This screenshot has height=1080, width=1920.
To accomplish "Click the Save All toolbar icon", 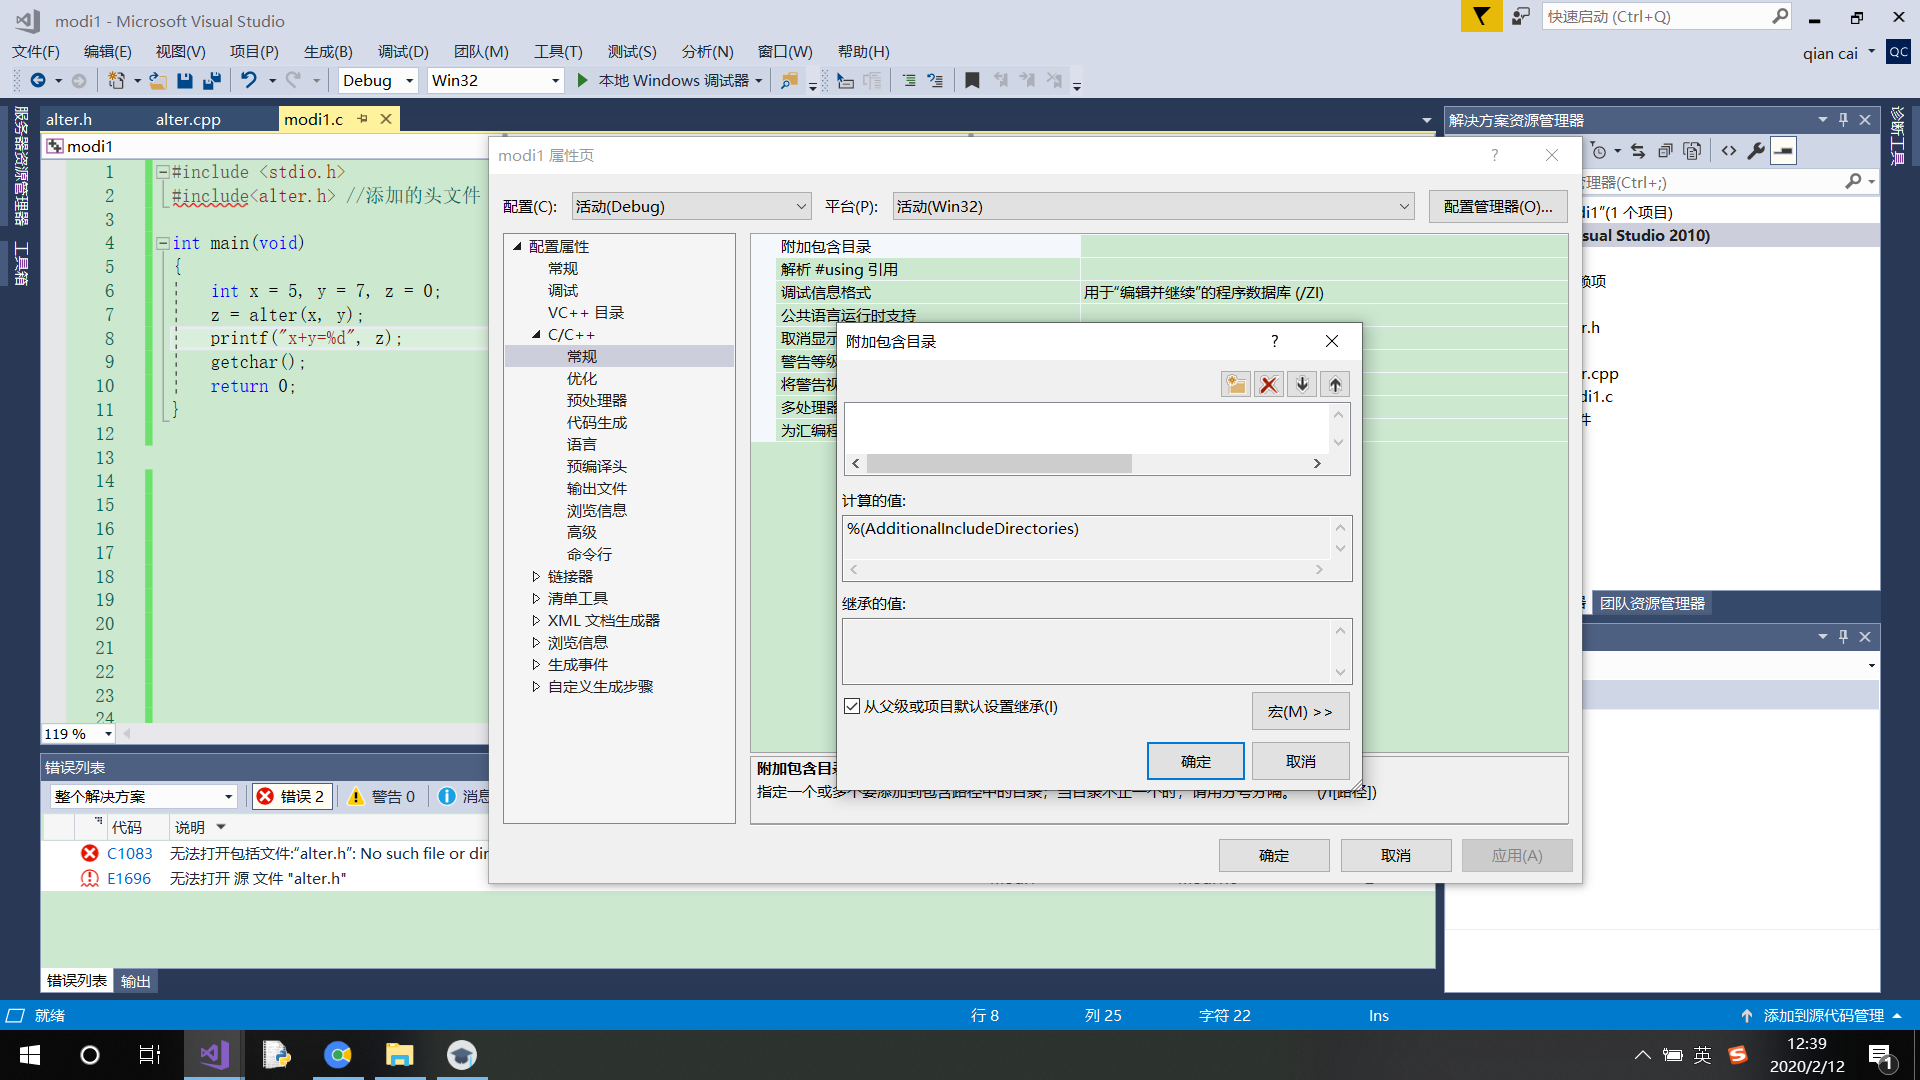I will tap(211, 80).
